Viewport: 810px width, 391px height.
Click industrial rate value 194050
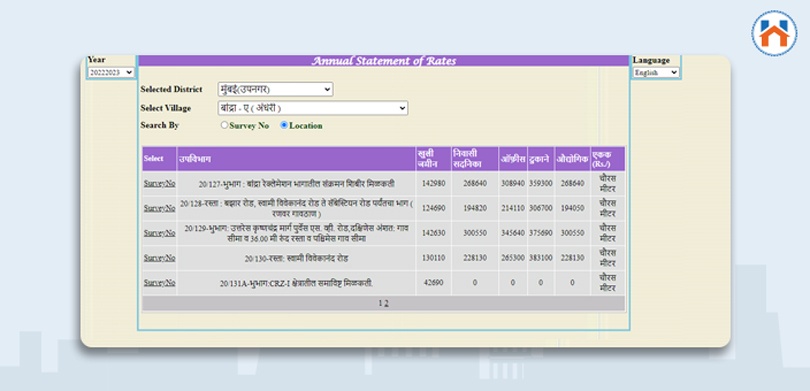(x=572, y=208)
